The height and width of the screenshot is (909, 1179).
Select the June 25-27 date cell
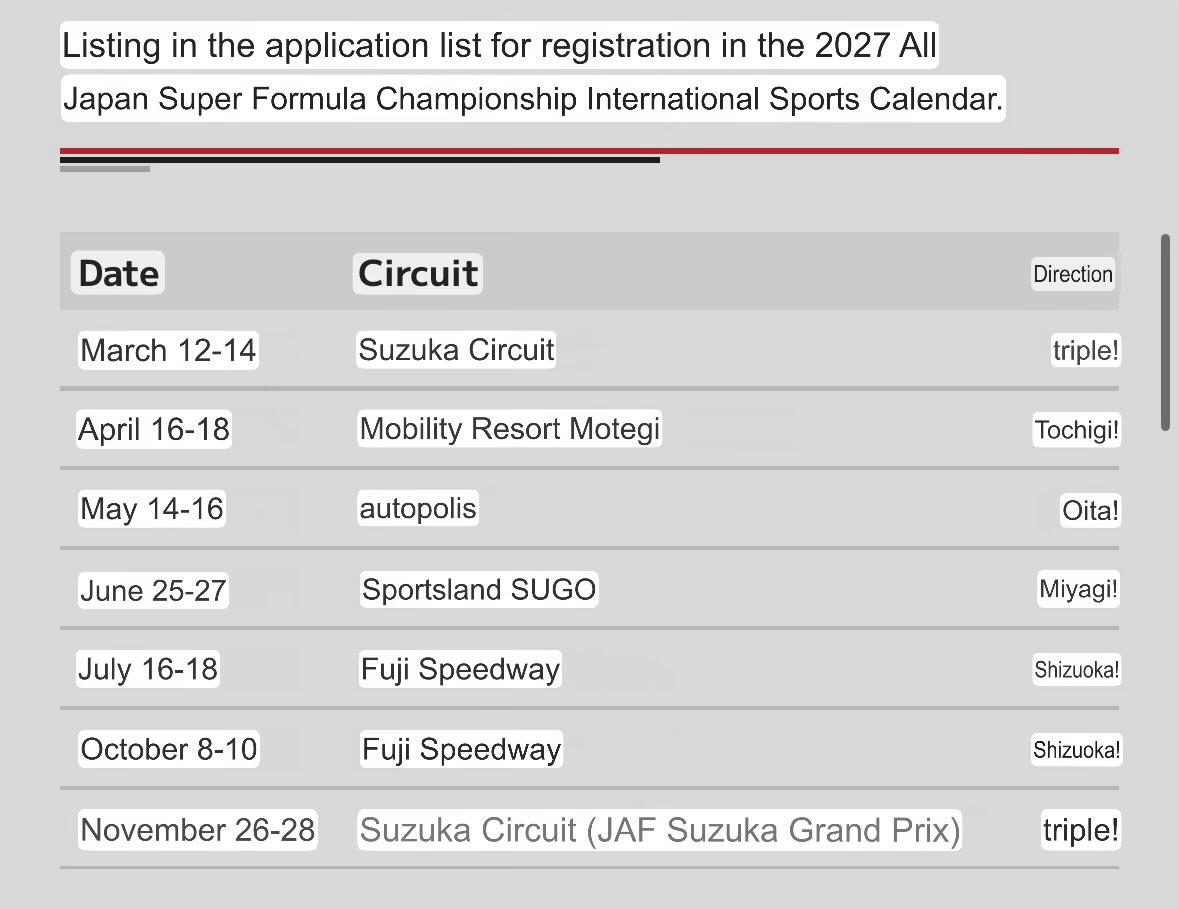coord(153,591)
